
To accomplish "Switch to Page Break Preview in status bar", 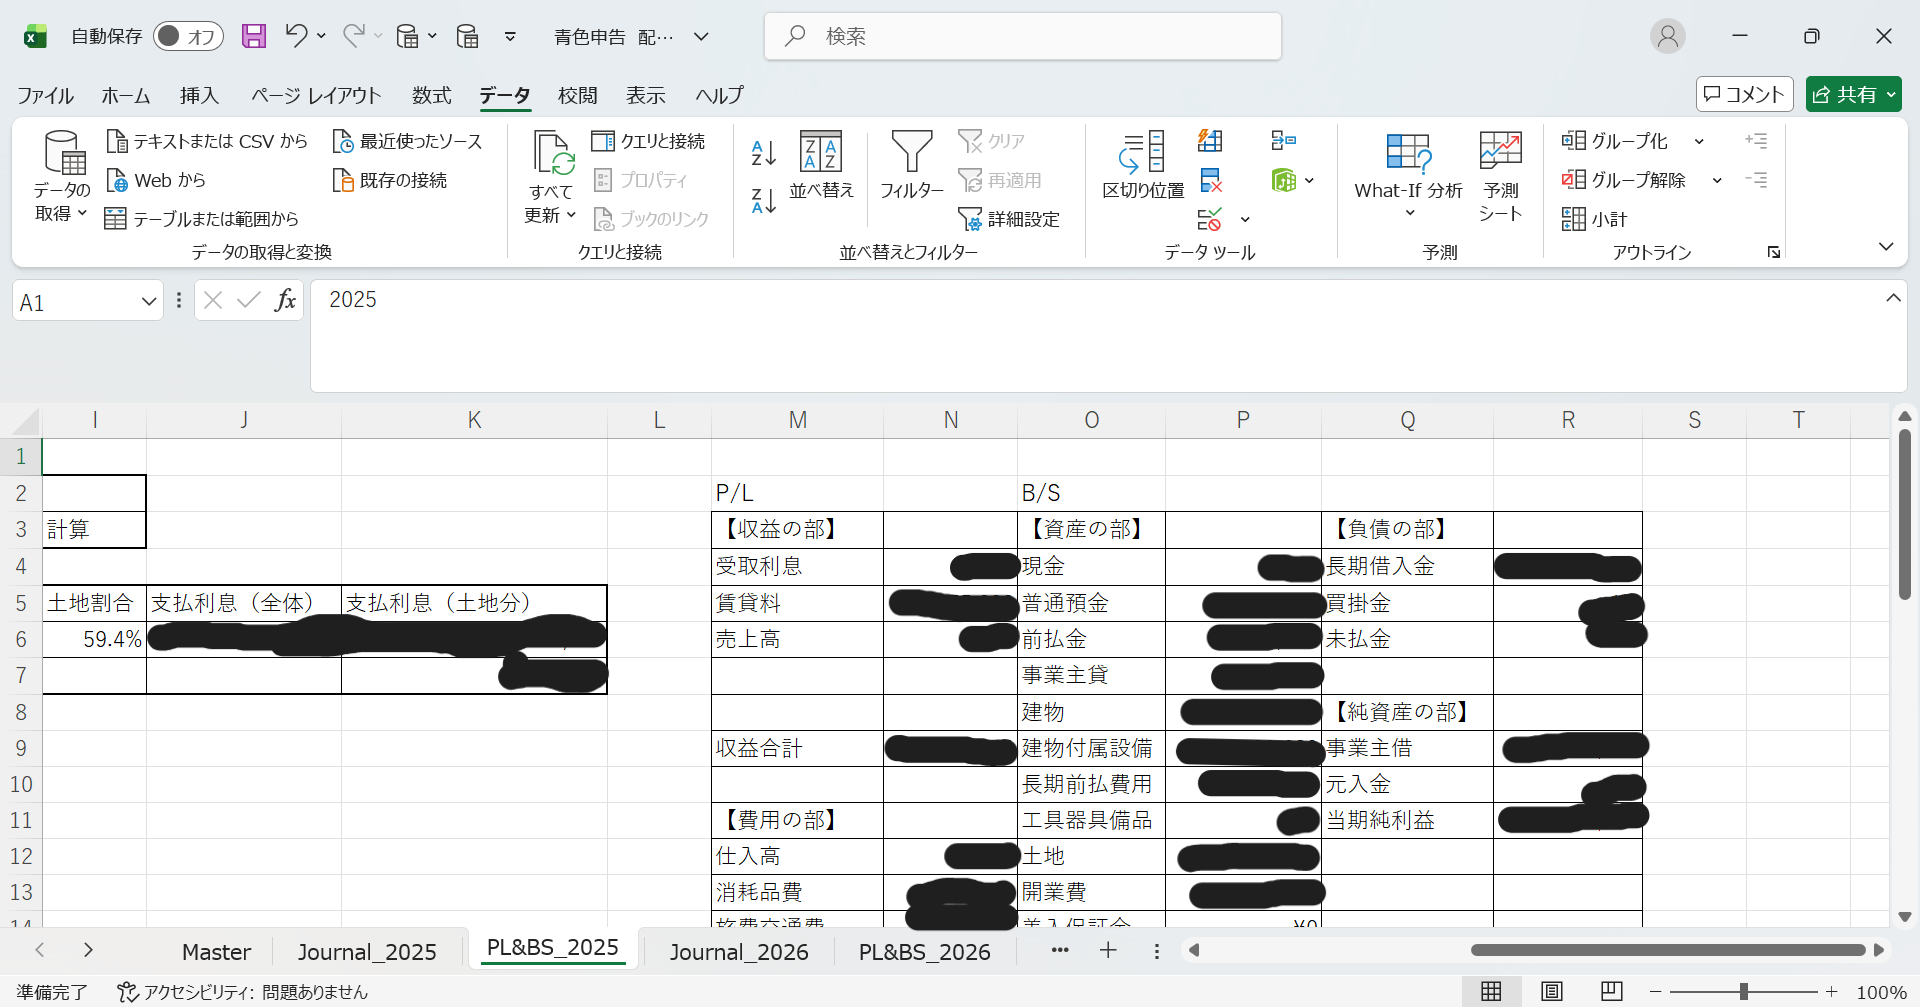I will pyautogui.click(x=1611, y=991).
